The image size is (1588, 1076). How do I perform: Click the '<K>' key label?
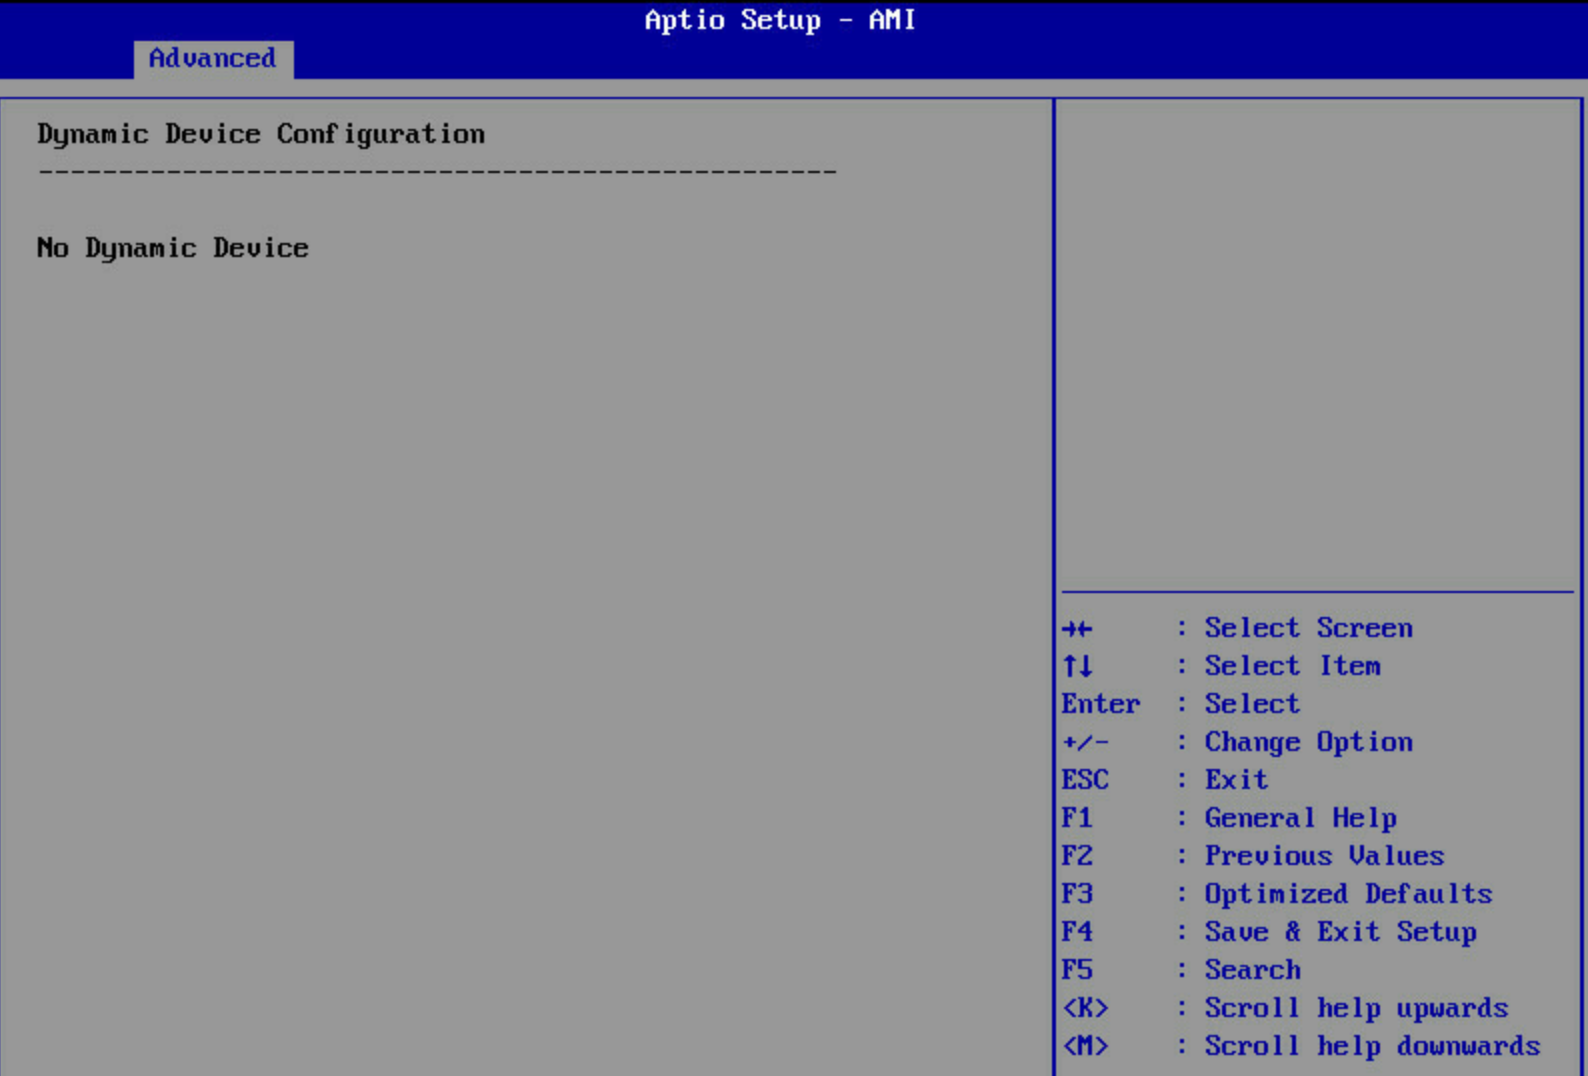click(1085, 1008)
